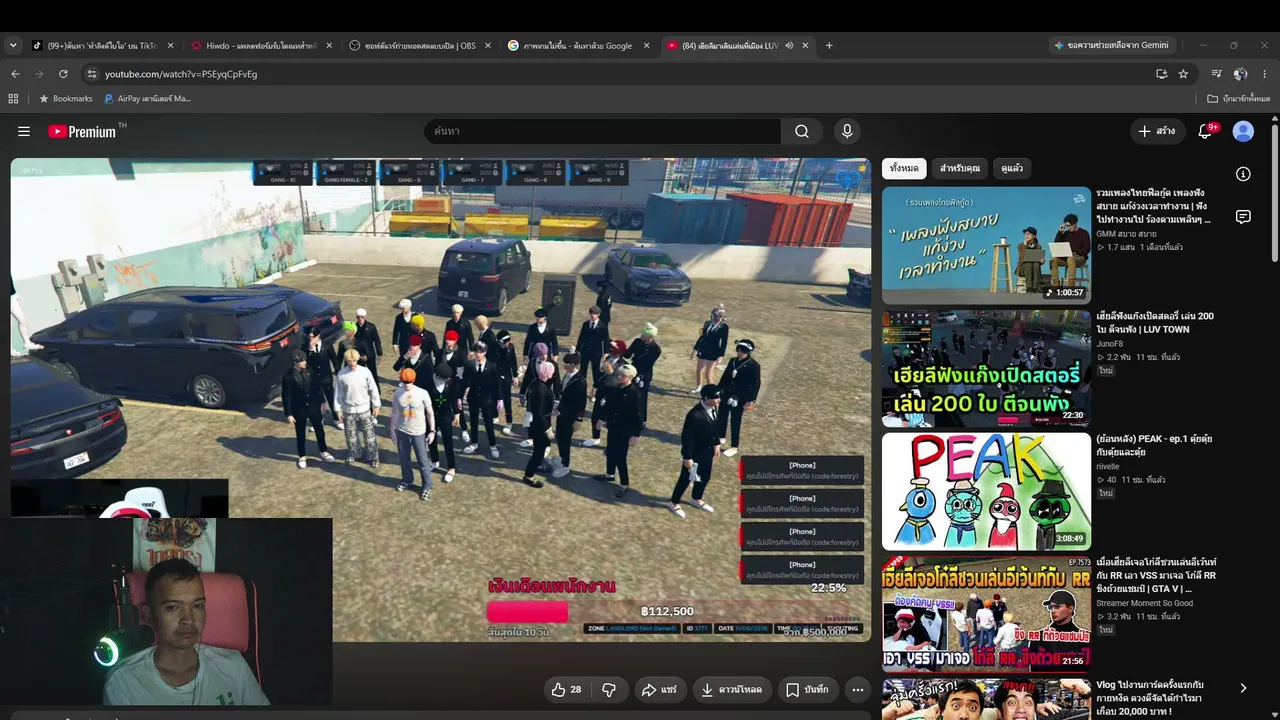Open YouTube notifications bell
1280x720 pixels.
point(1205,131)
